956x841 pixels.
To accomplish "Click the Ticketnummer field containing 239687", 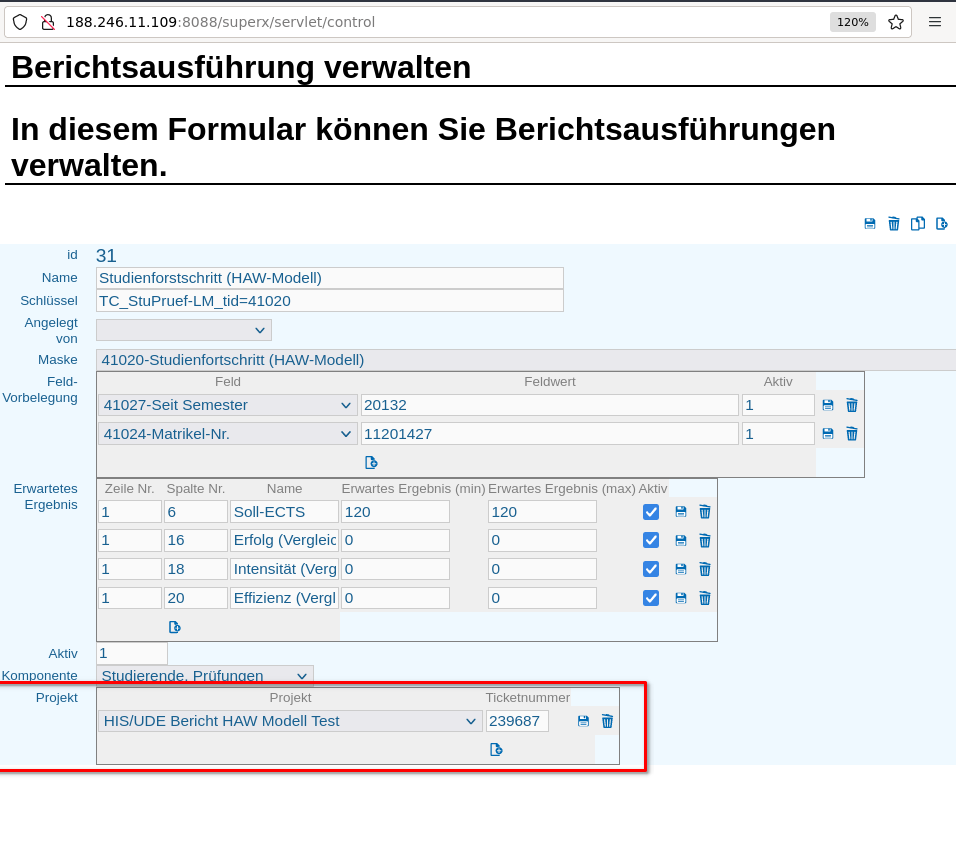I will coord(517,721).
